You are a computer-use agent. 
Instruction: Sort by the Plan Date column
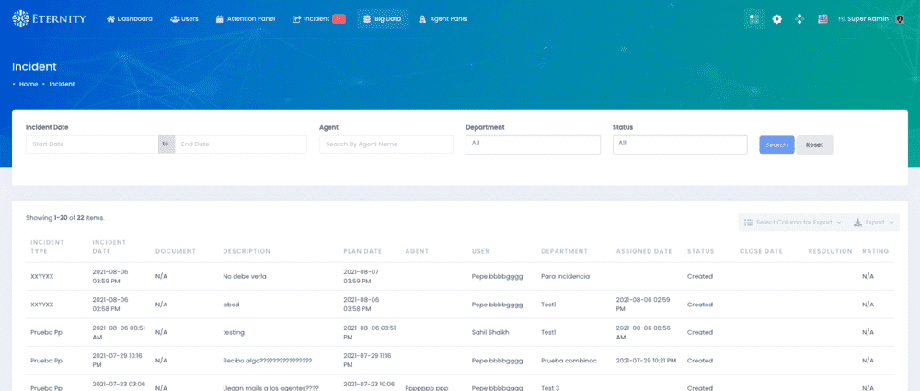coord(363,251)
